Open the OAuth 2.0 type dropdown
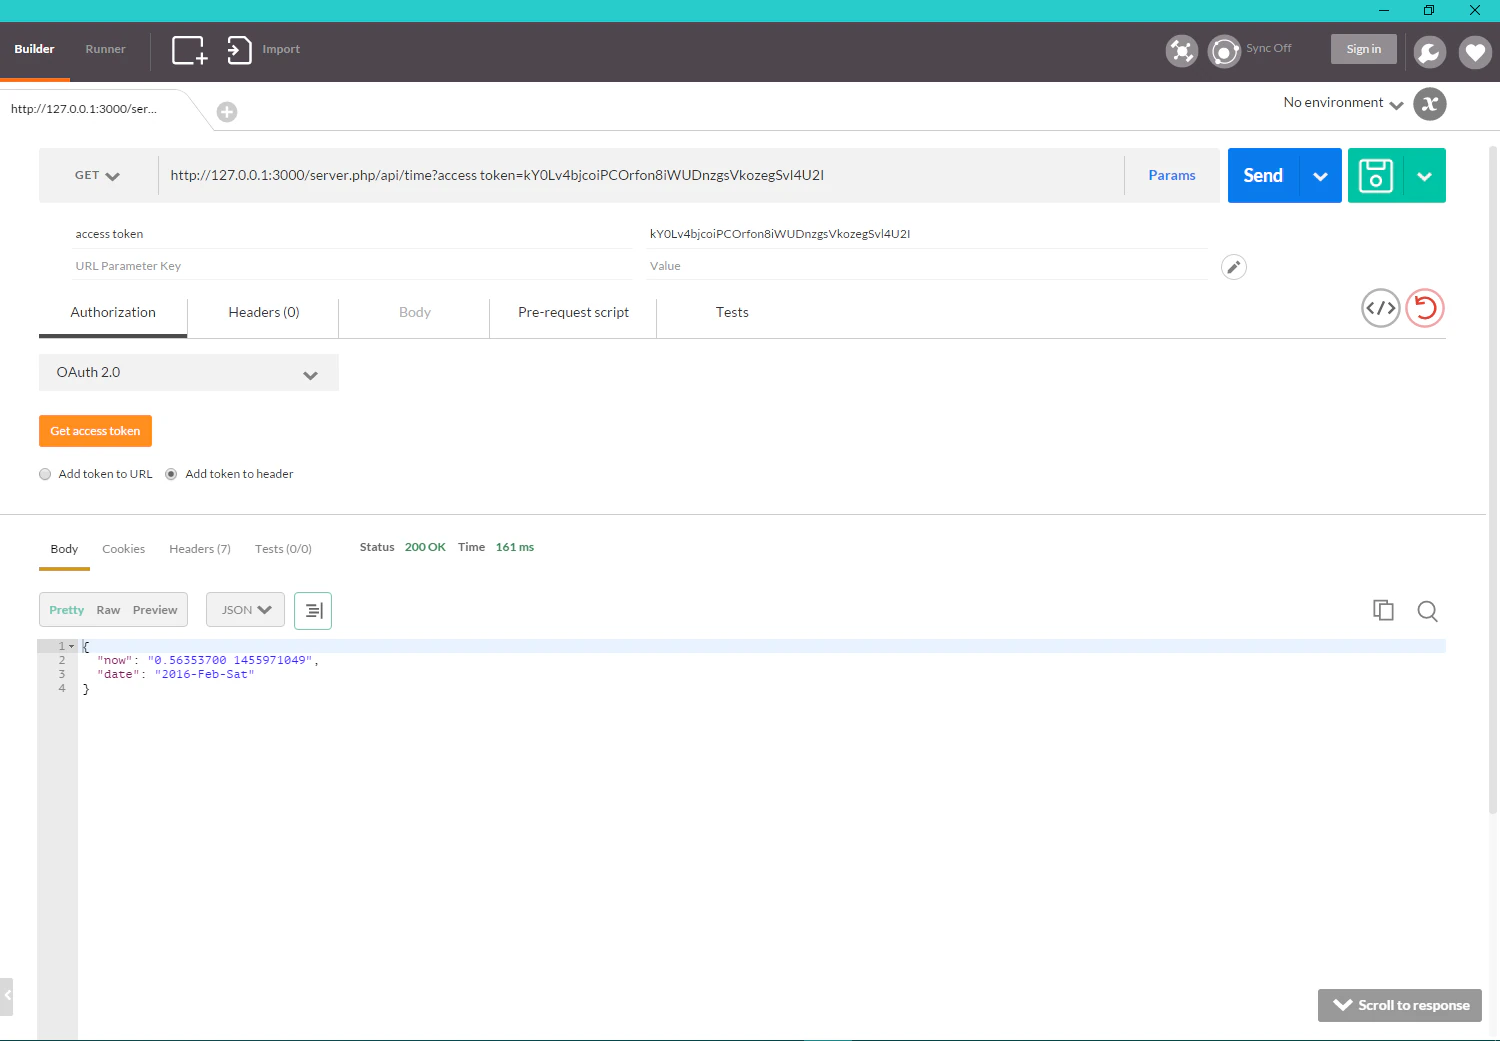This screenshot has width=1500, height=1041. (x=189, y=373)
